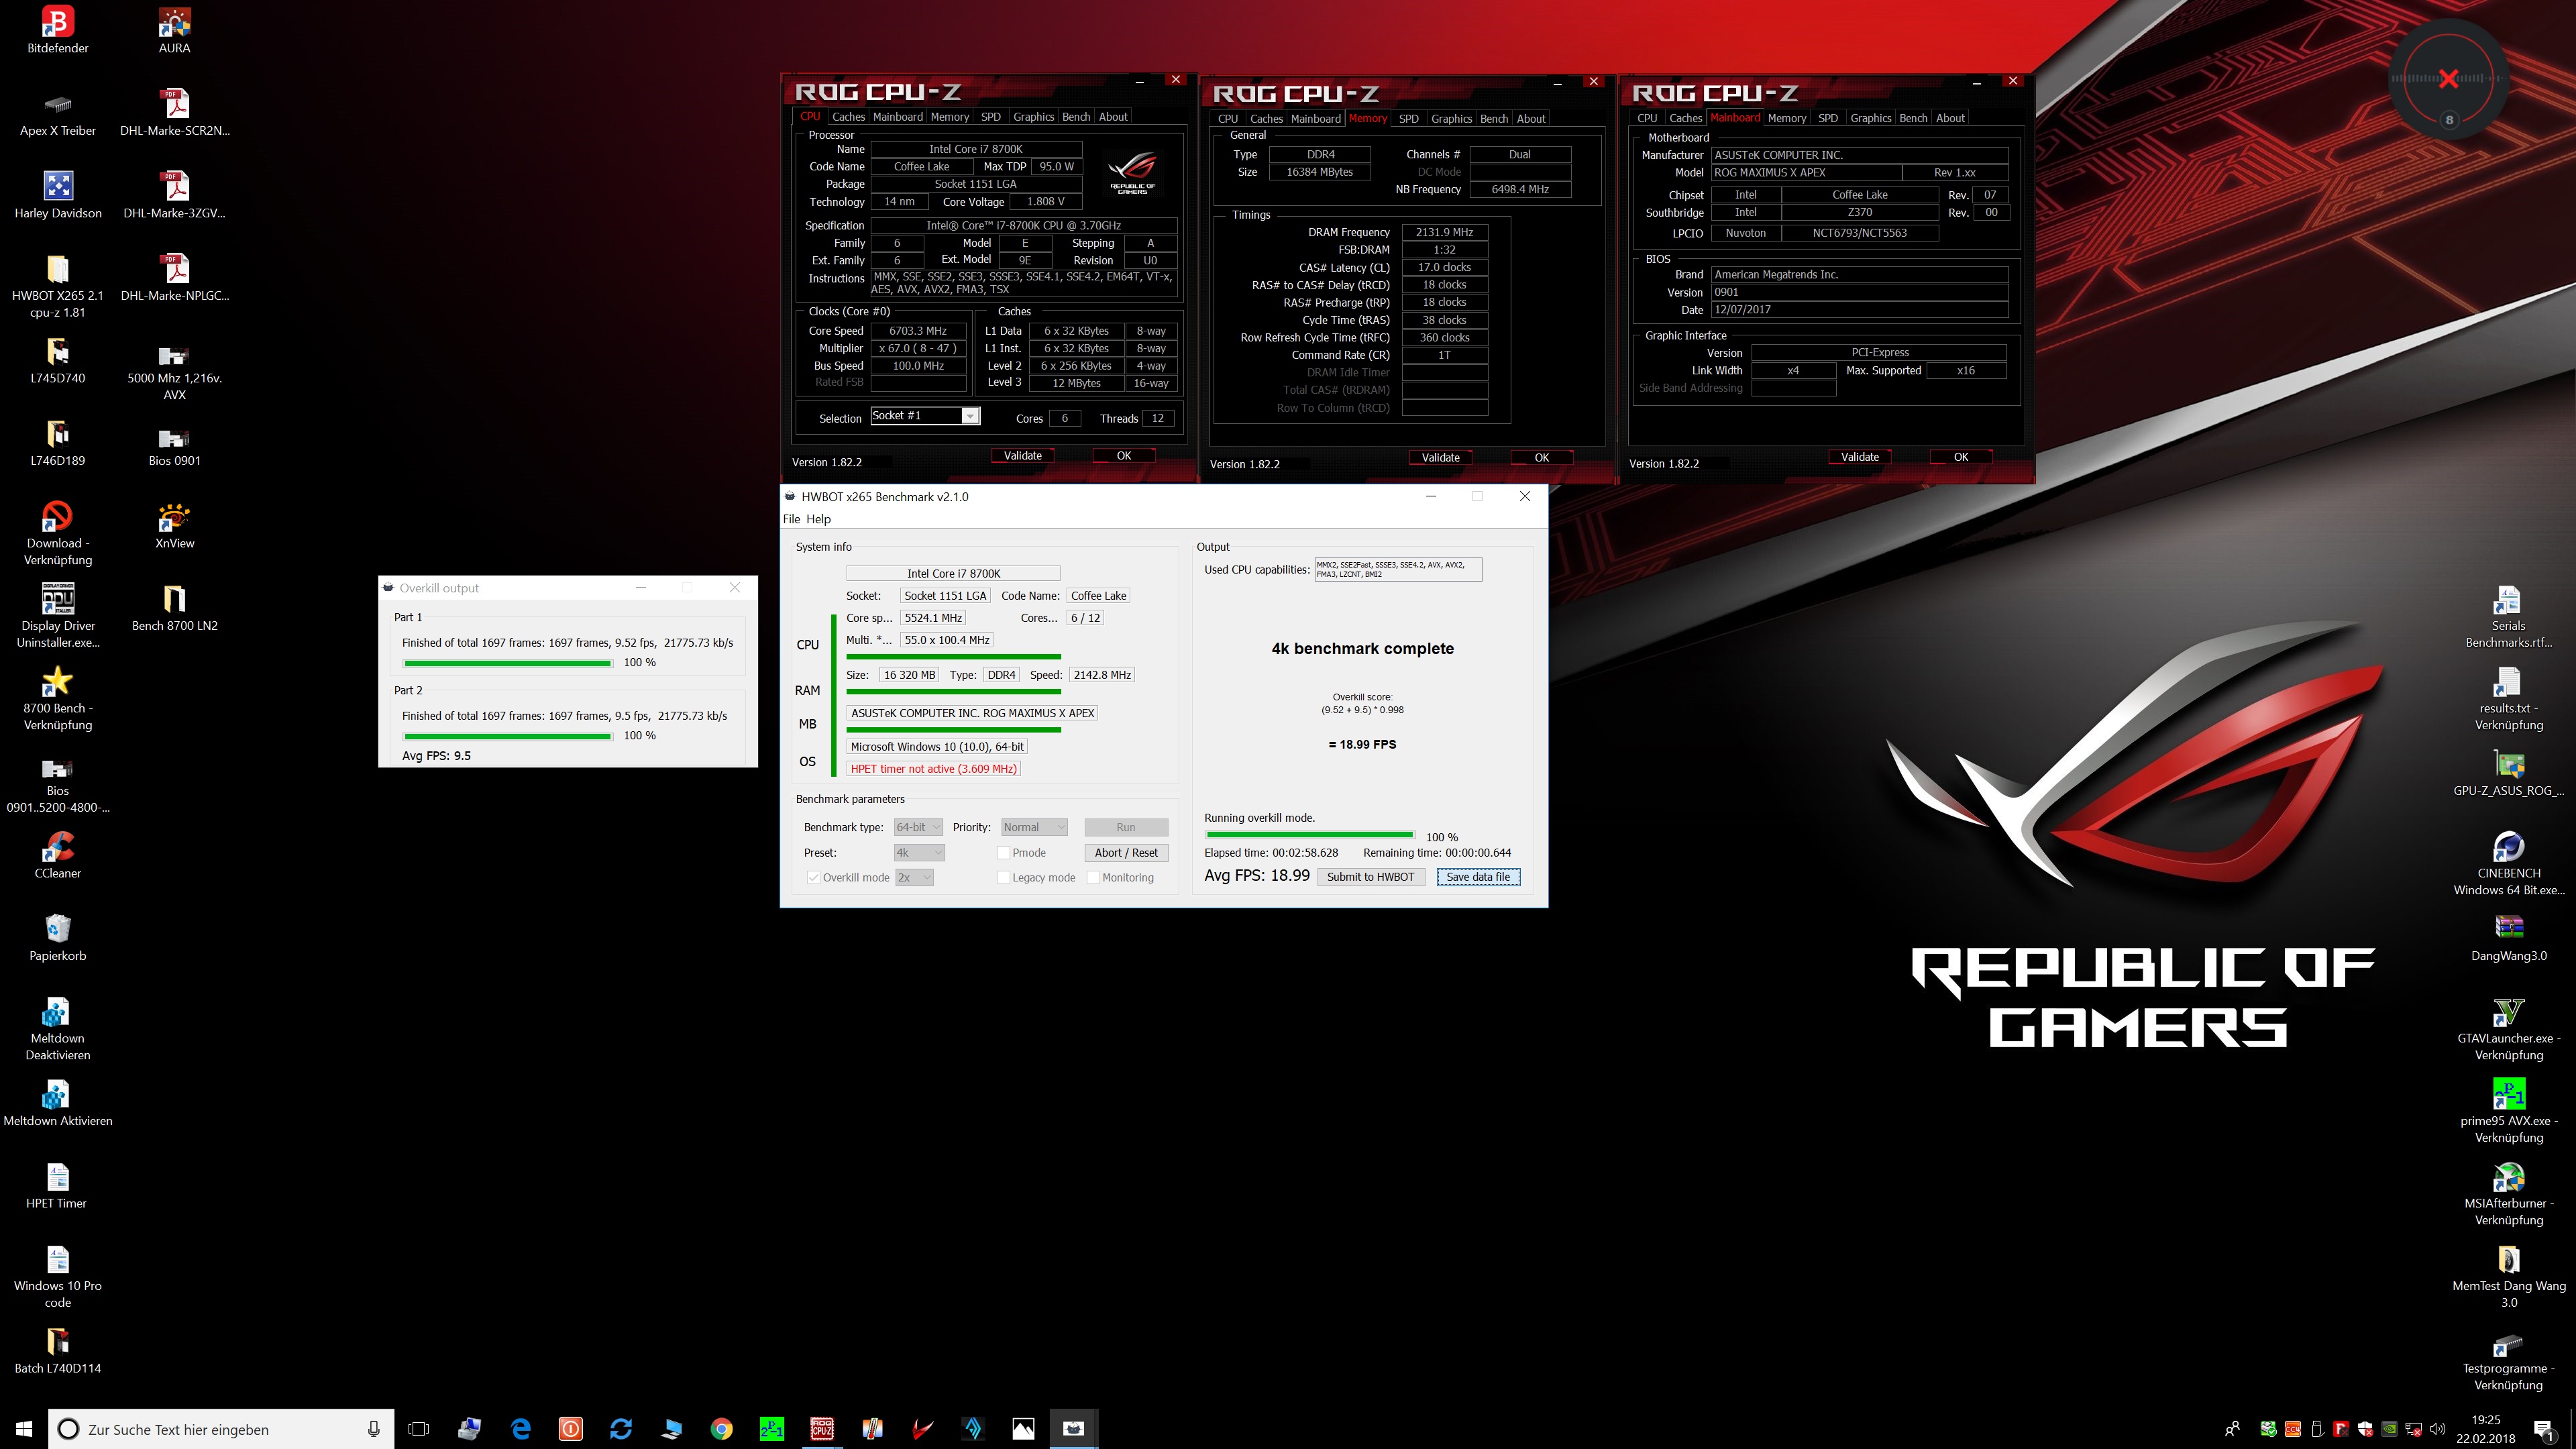Open Edge browser from taskbar
The image size is (2576, 1449).
tap(520, 1428)
